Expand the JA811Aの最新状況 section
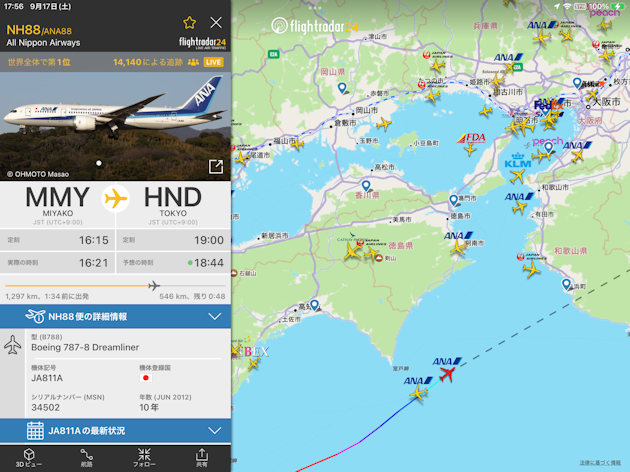Viewport: 630px width, 472px height. (x=115, y=431)
